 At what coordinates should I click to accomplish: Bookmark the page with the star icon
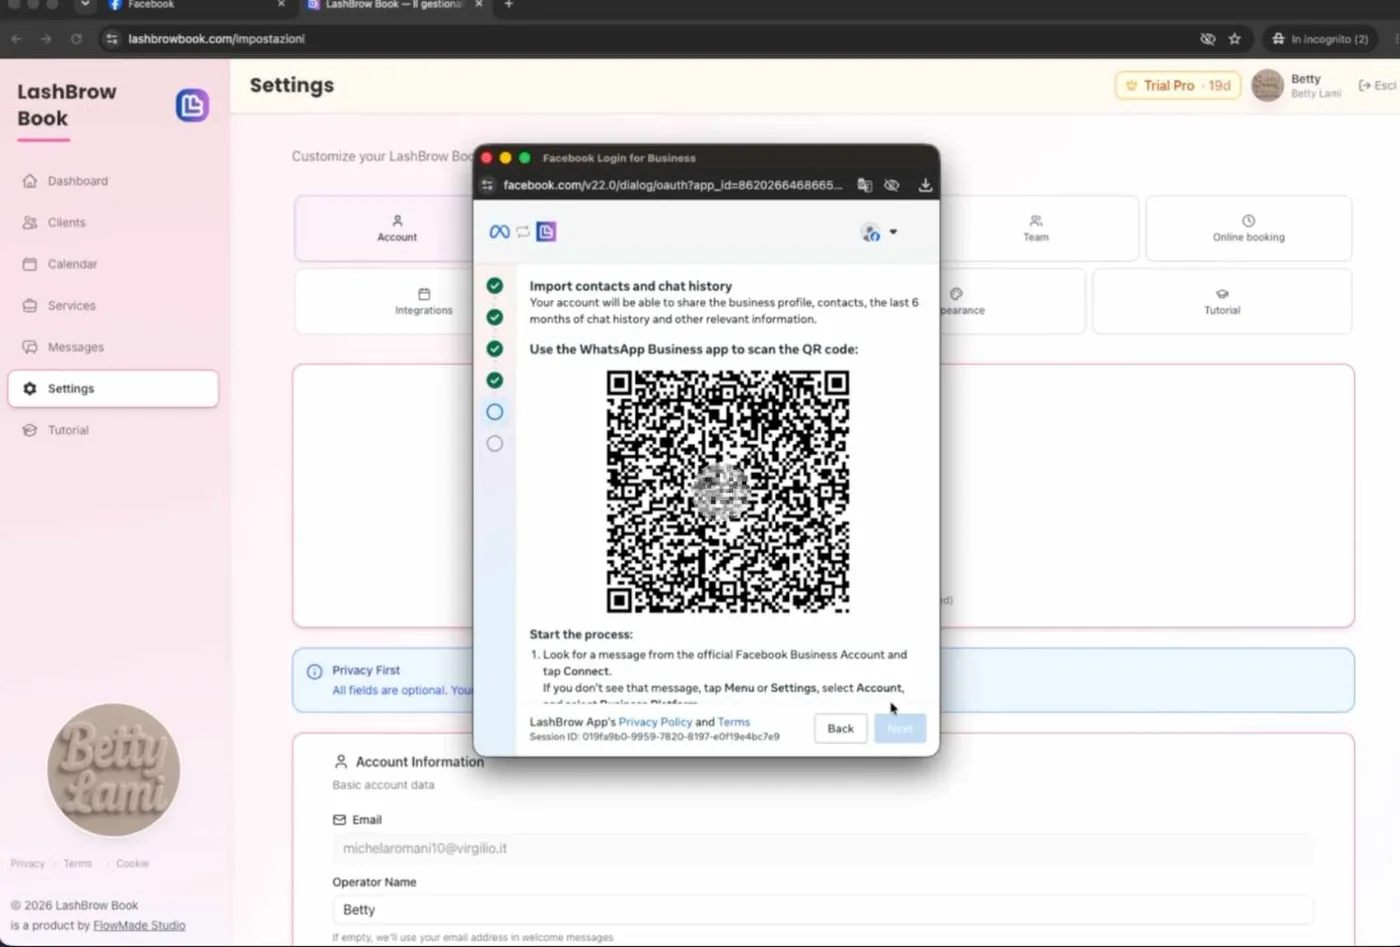[x=1234, y=39]
